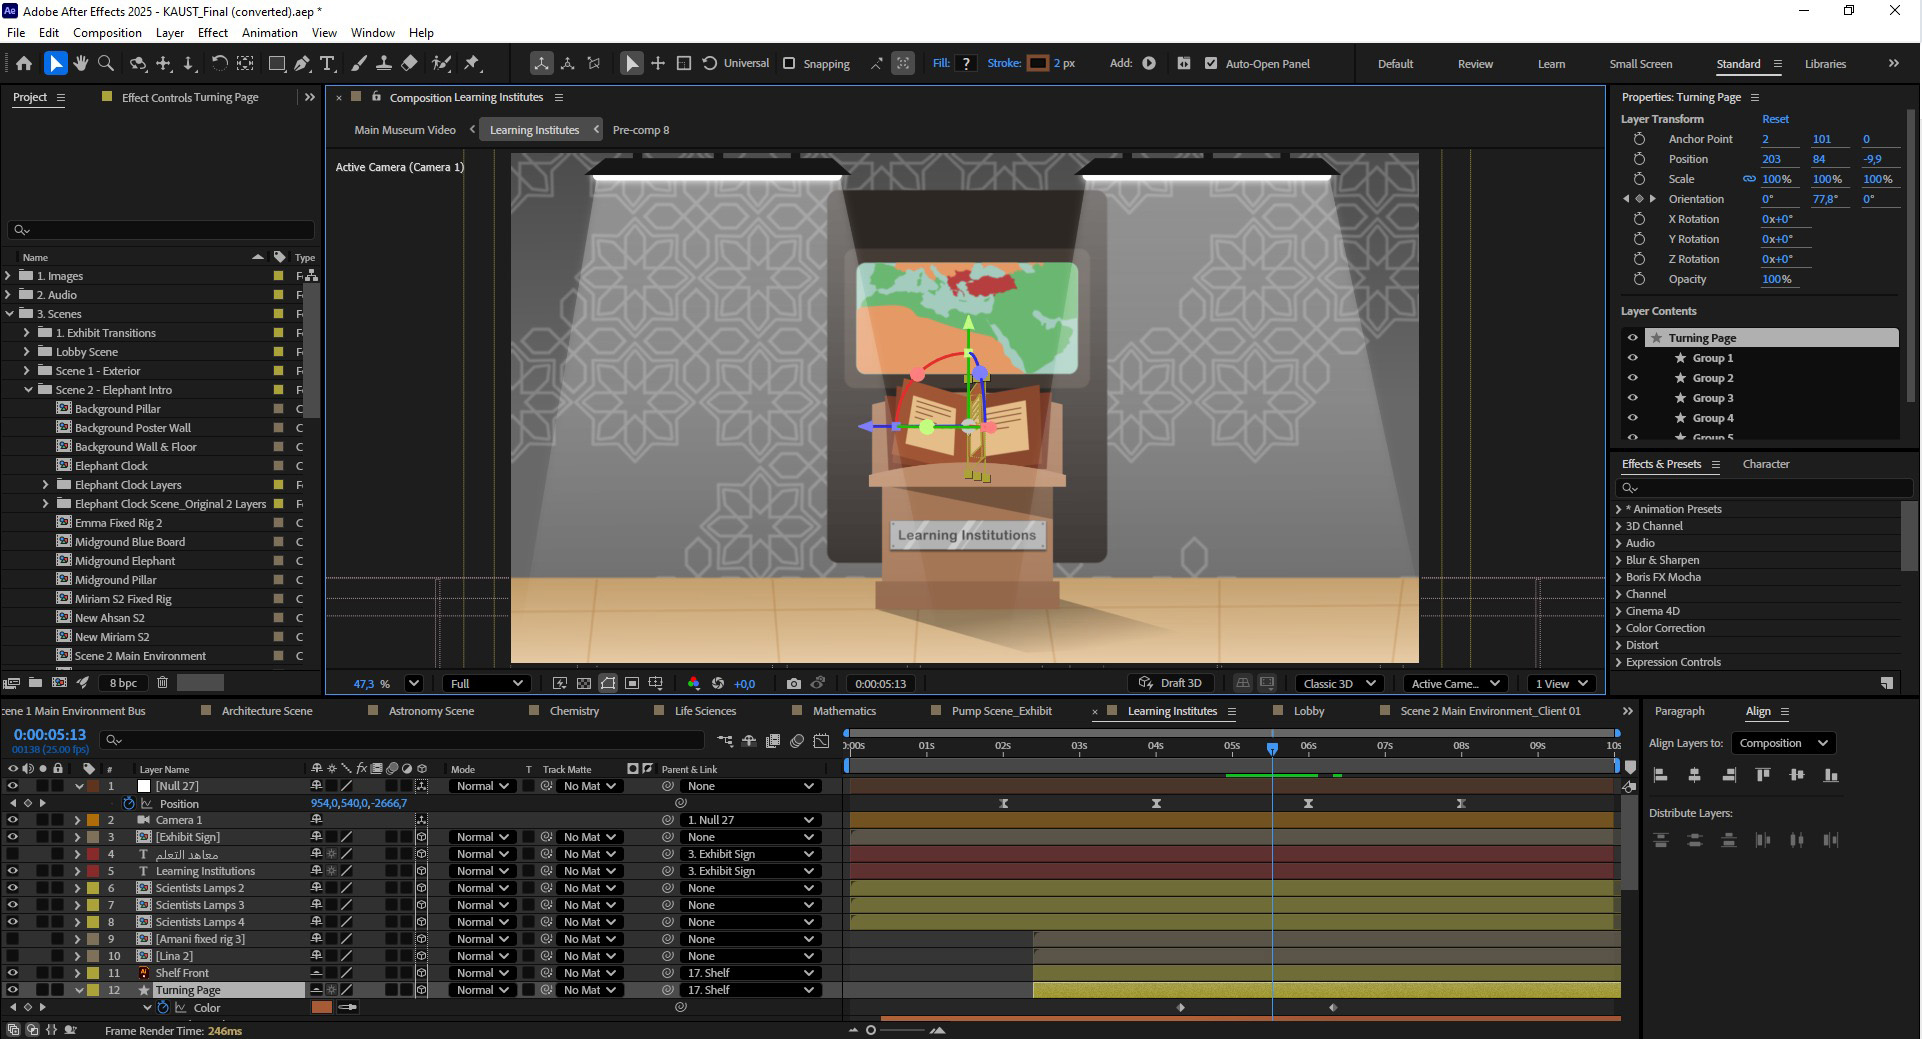Enable the Snapping checkbox

pyautogui.click(x=789, y=63)
